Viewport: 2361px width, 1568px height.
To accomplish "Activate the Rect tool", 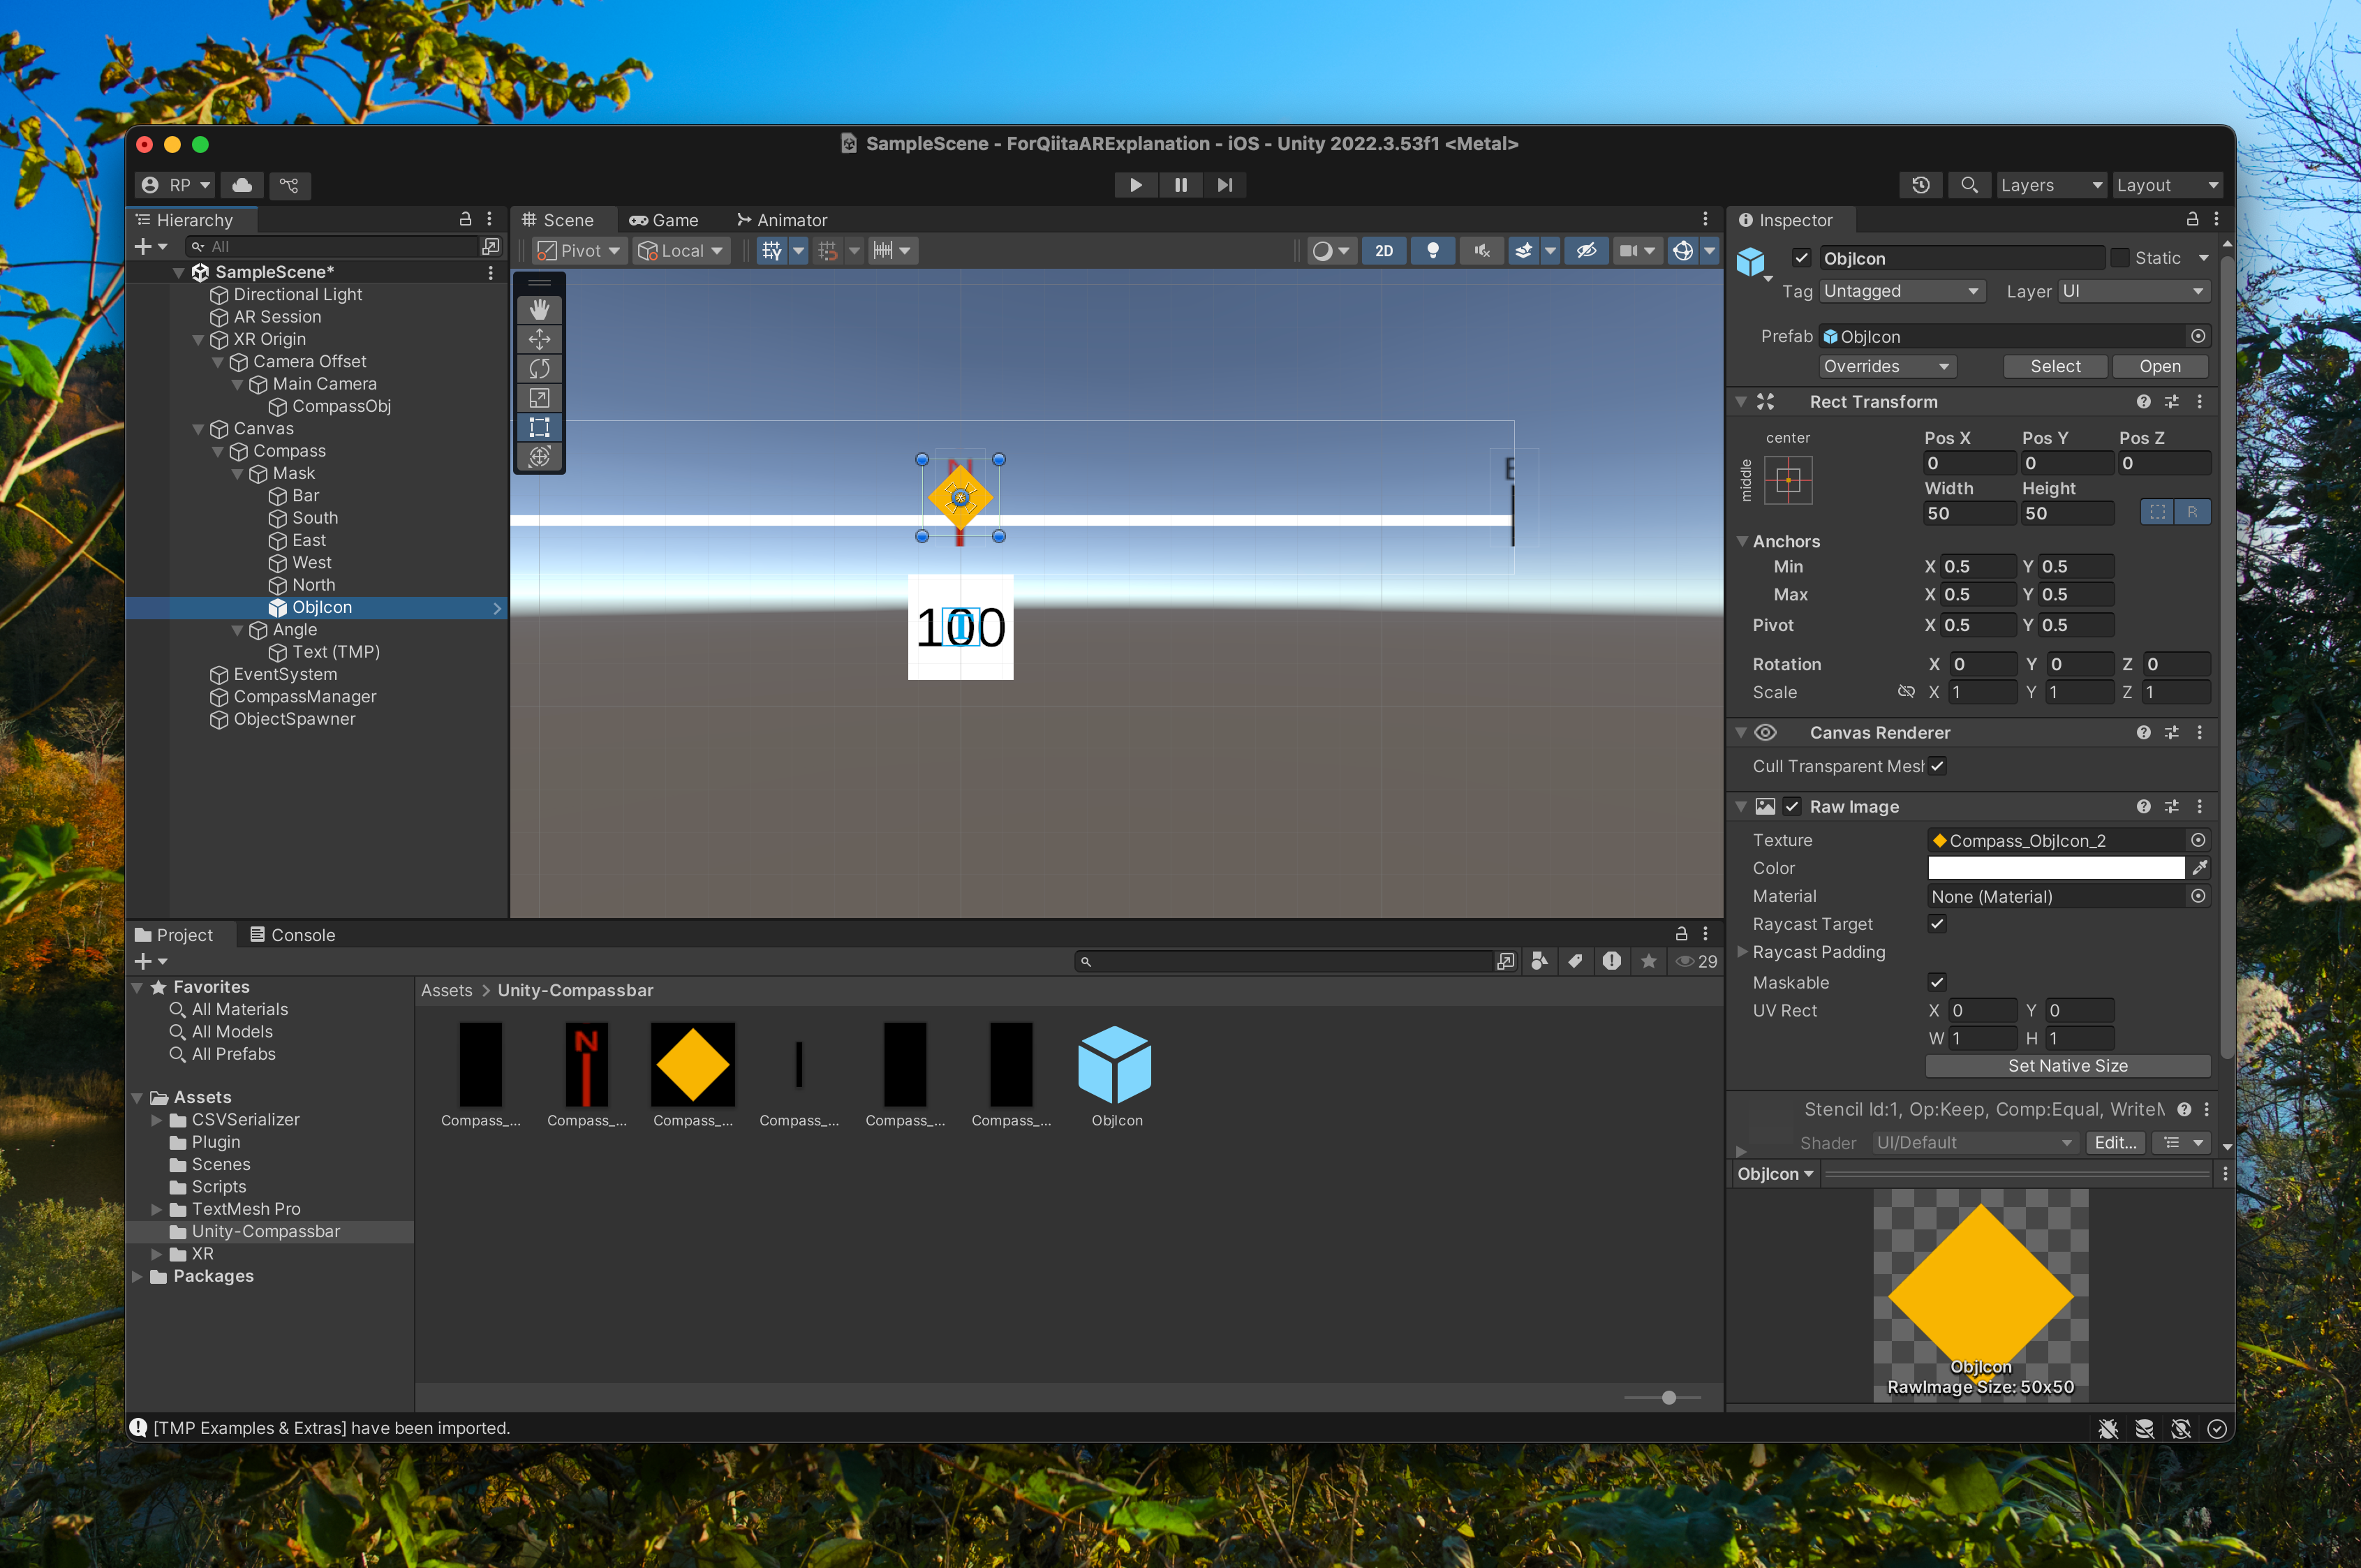I will [539, 427].
